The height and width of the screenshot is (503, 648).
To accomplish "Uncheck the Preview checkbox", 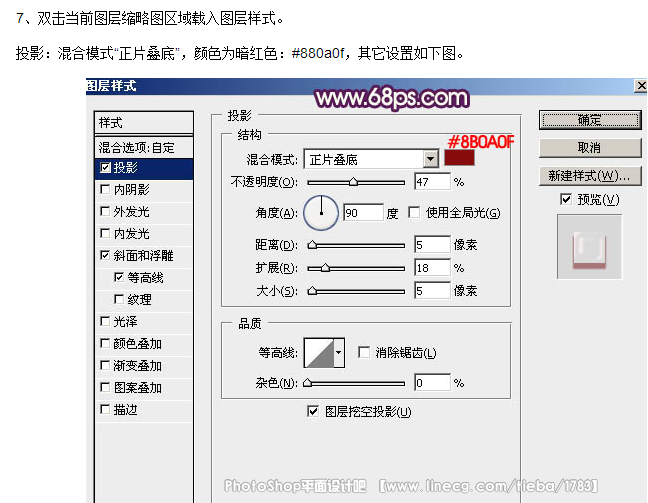I will [x=566, y=200].
